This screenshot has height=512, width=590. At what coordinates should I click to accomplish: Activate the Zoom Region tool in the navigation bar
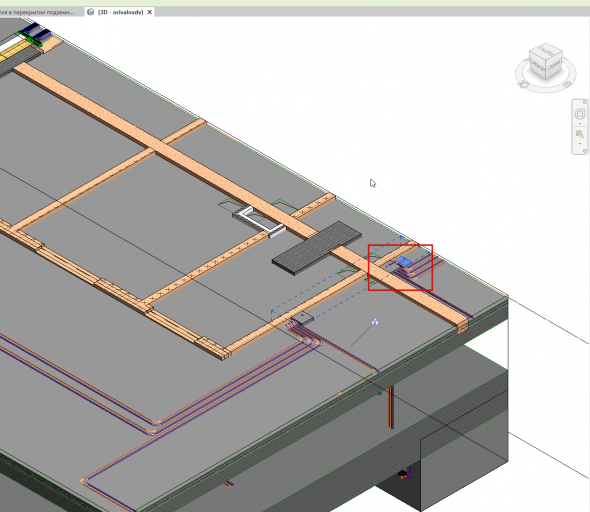click(x=580, y=134)
